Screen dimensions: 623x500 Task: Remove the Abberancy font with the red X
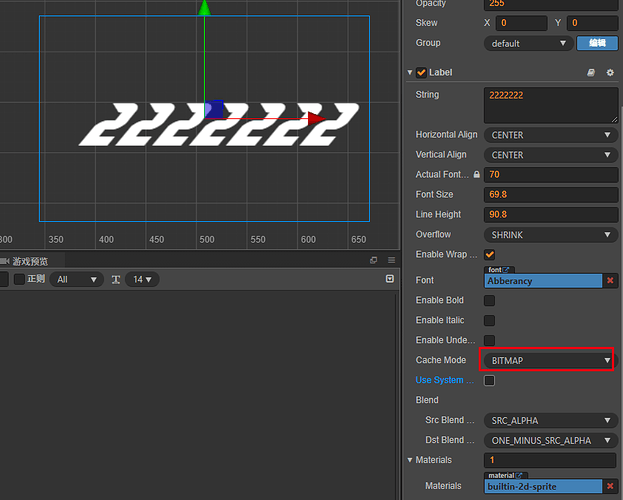610,281
